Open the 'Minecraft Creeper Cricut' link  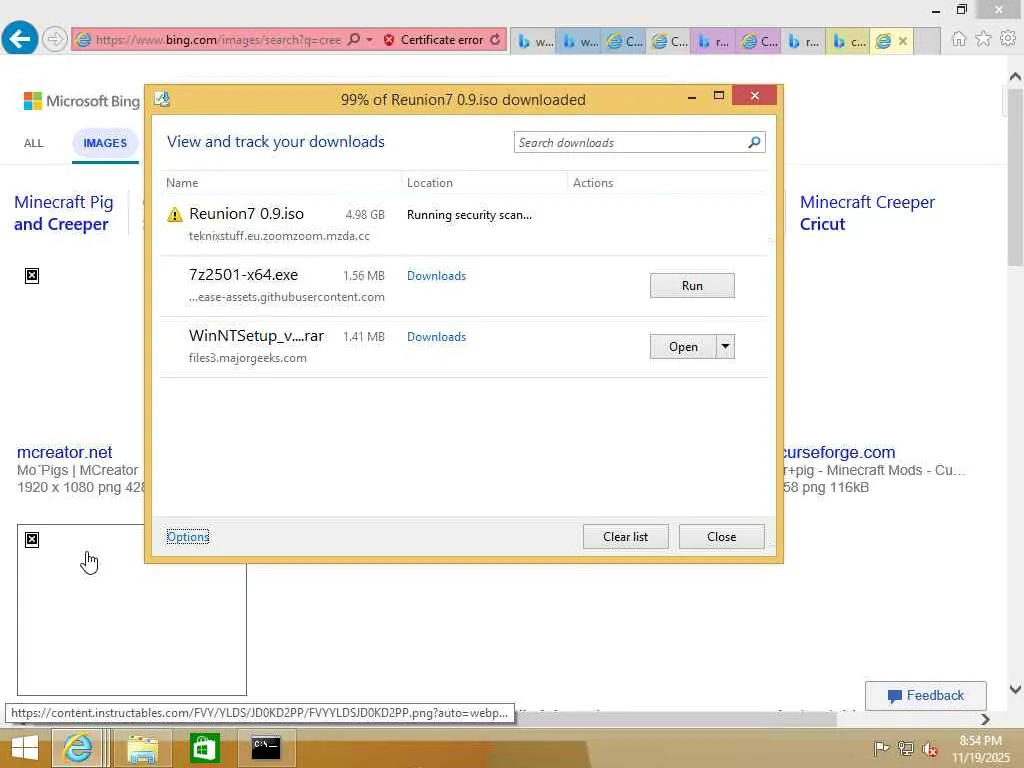(867, 213)
